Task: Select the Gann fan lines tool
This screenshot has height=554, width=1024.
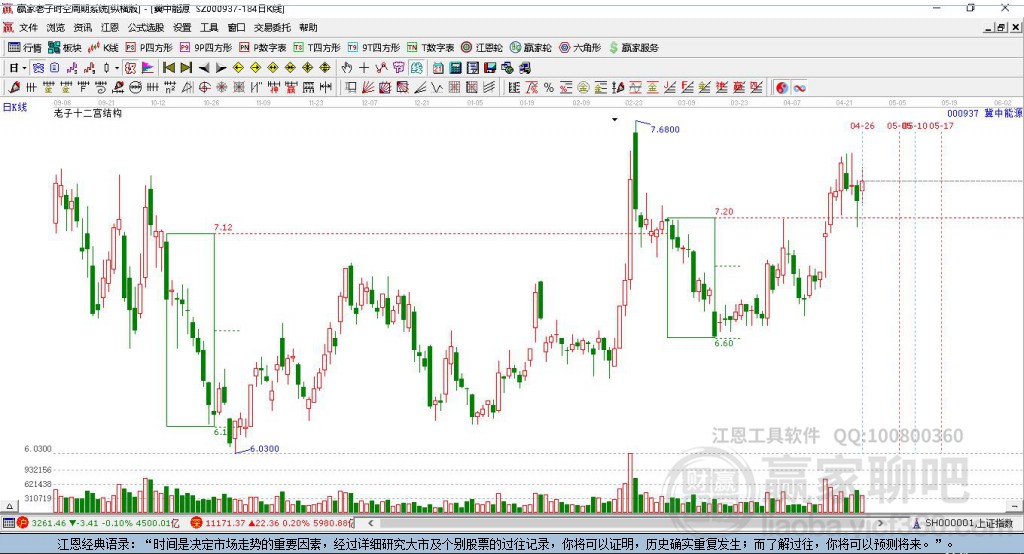Action: click(x=368, y=88)
